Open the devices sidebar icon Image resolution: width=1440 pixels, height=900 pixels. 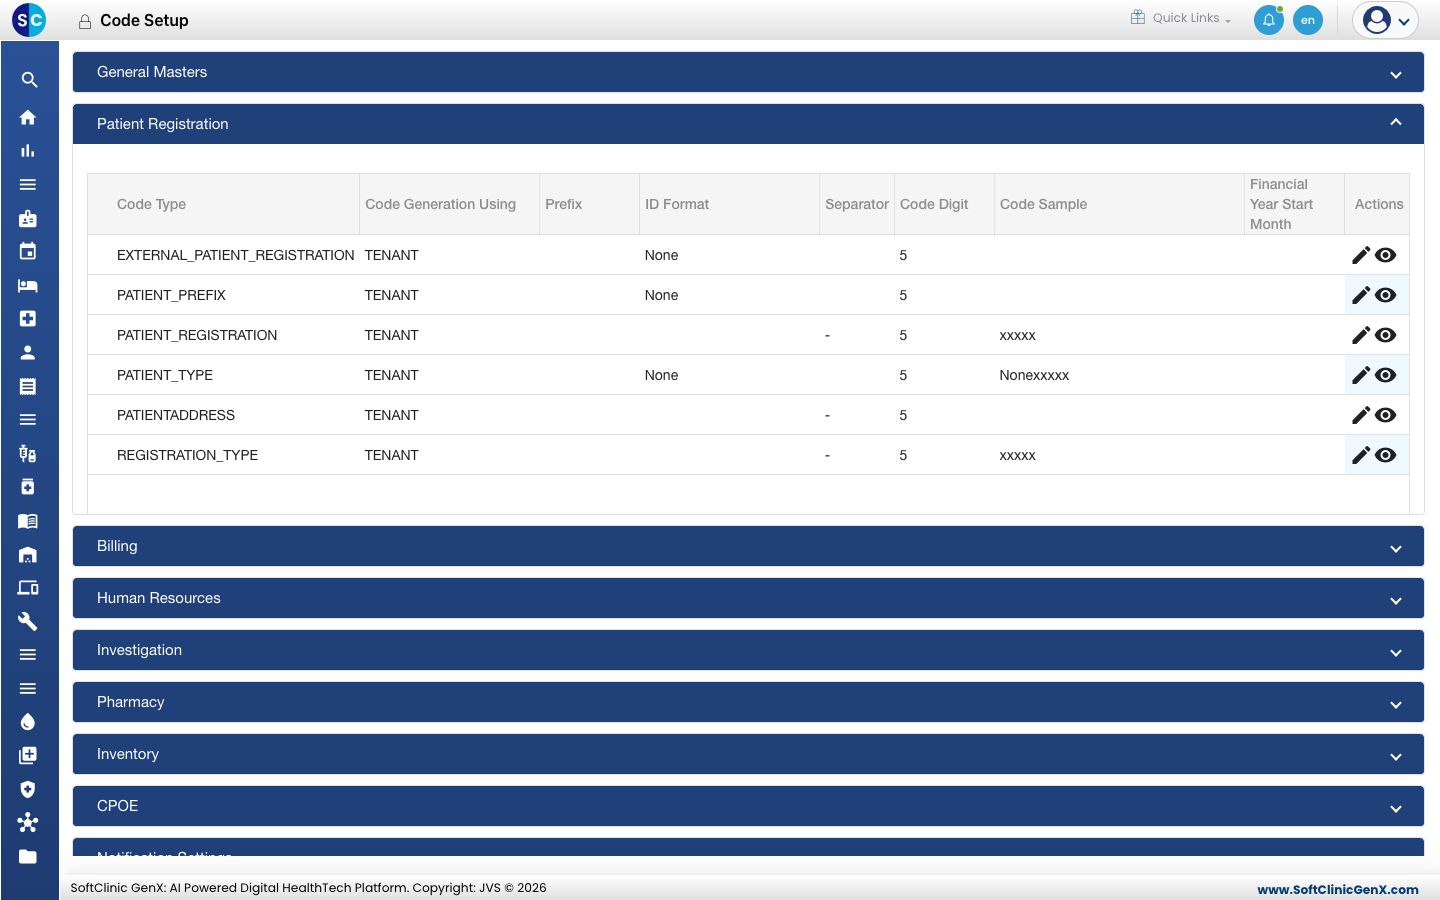pyautogui.click(x=28, y=588)
